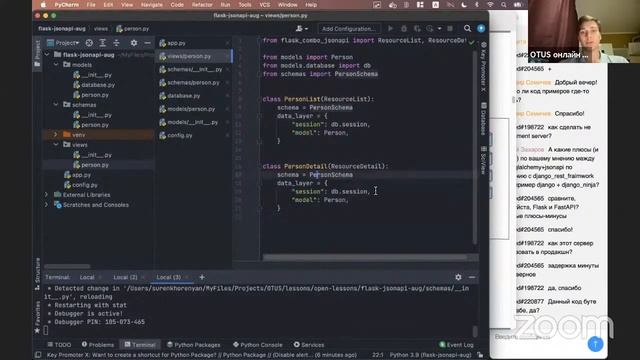Viewport: 640px width, 360px height.
Task: Select opened file locate icon in Project panel
Action: 89,43
